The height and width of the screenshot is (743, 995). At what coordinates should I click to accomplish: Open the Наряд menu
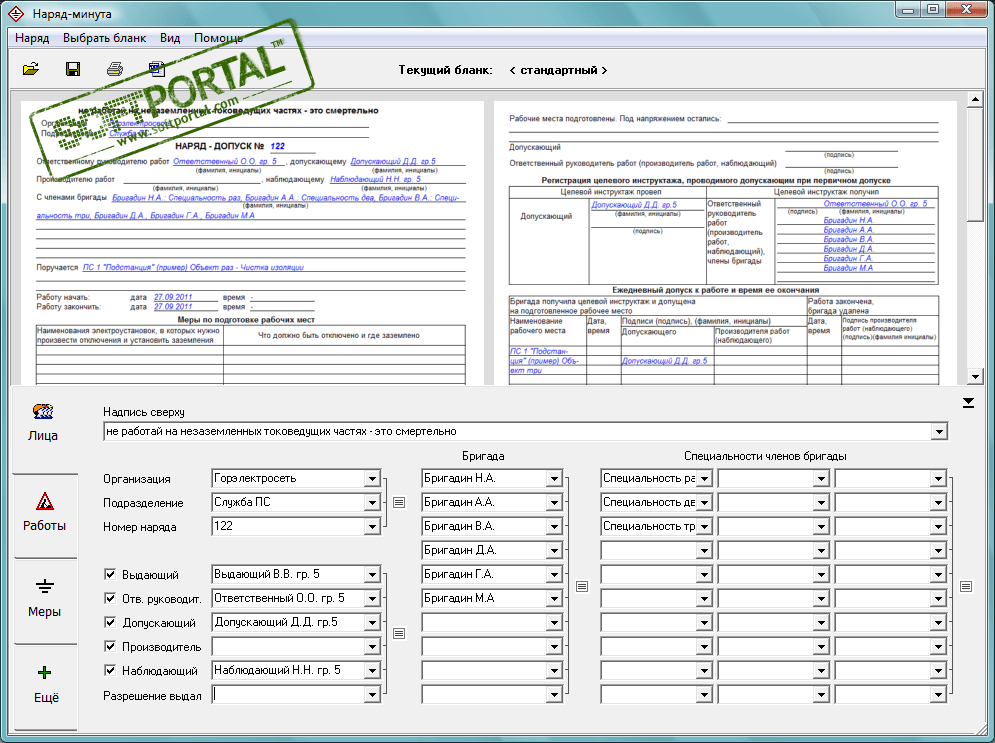(x=32, y=38)
